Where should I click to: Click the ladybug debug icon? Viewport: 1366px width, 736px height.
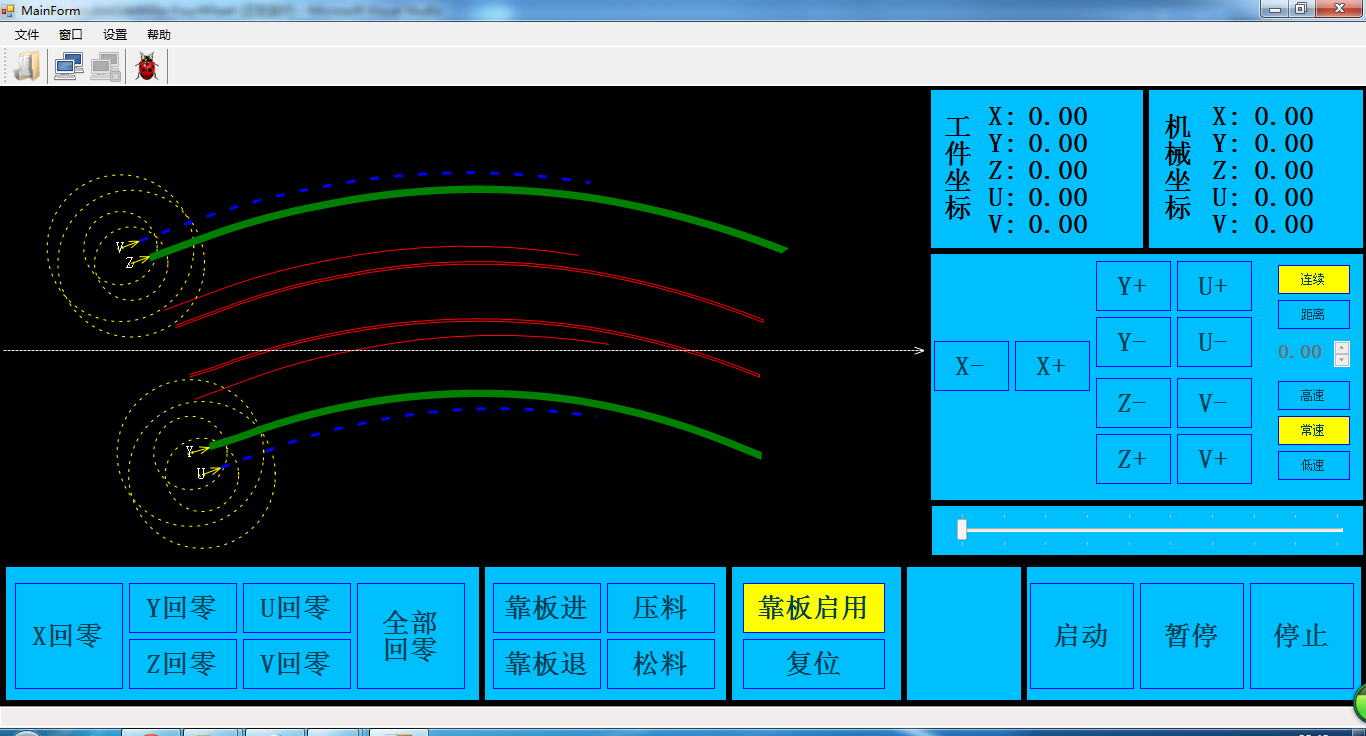point(147,67)
